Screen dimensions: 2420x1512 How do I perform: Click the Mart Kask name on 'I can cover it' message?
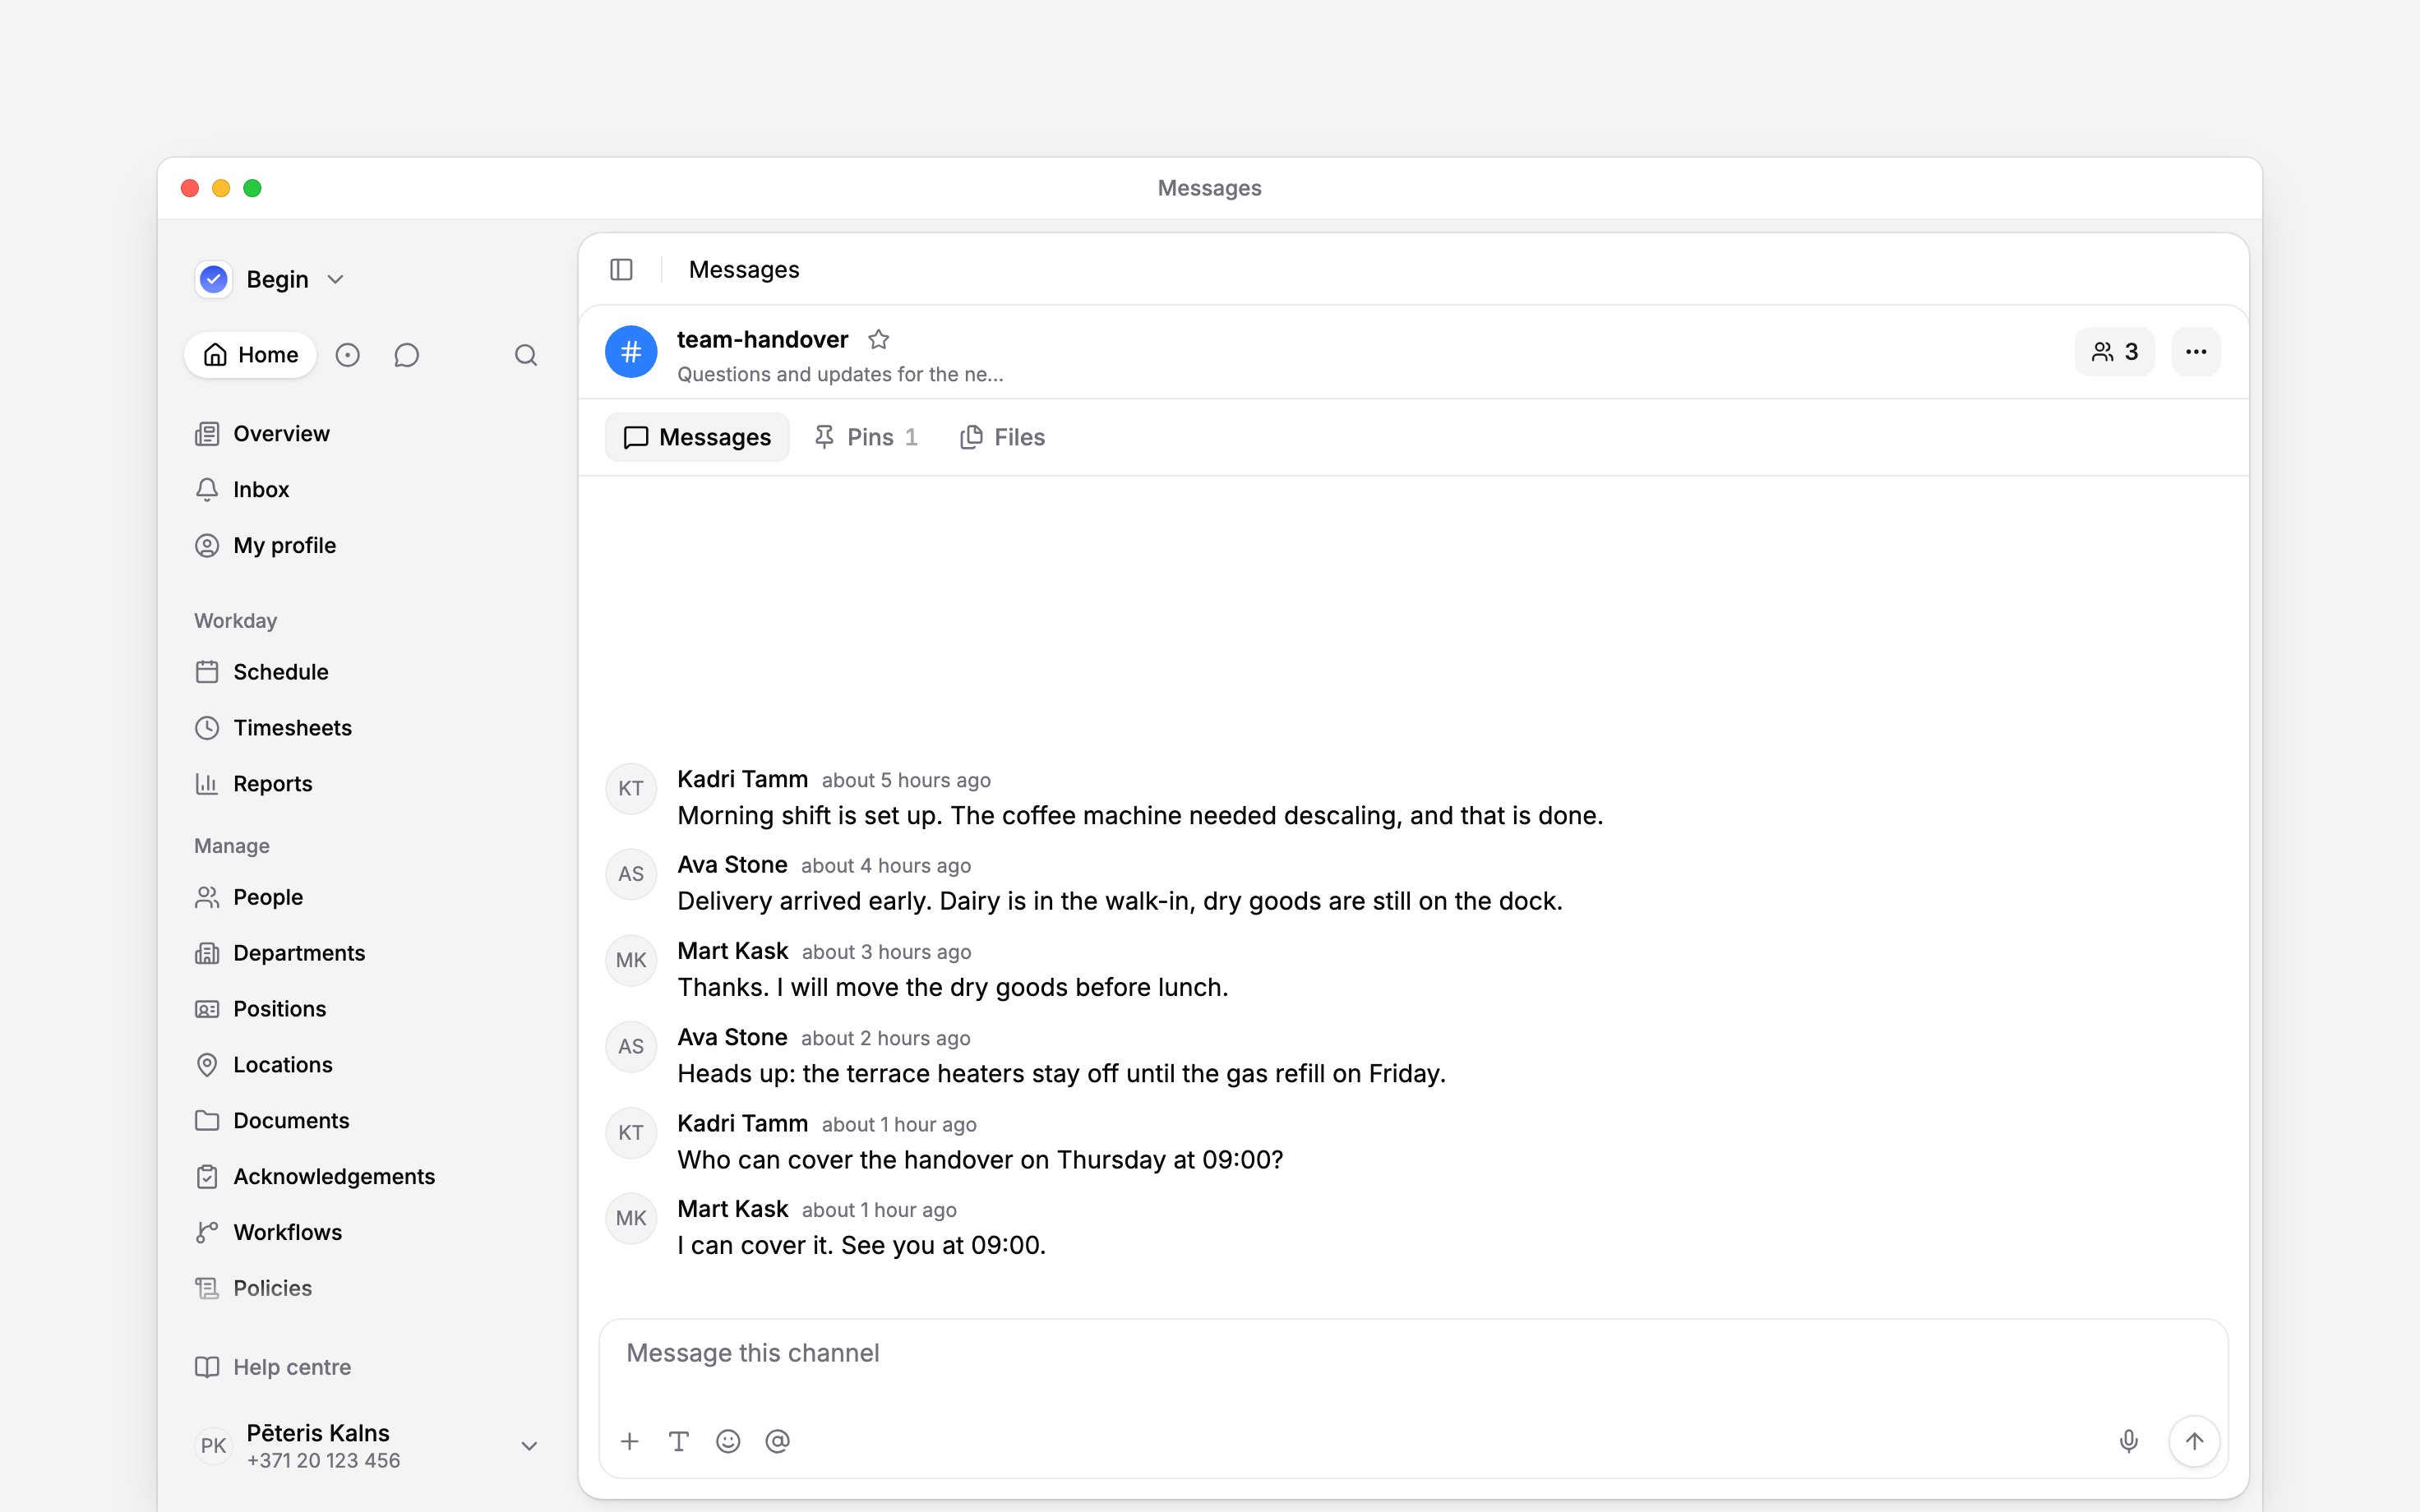coord(733,1209)
